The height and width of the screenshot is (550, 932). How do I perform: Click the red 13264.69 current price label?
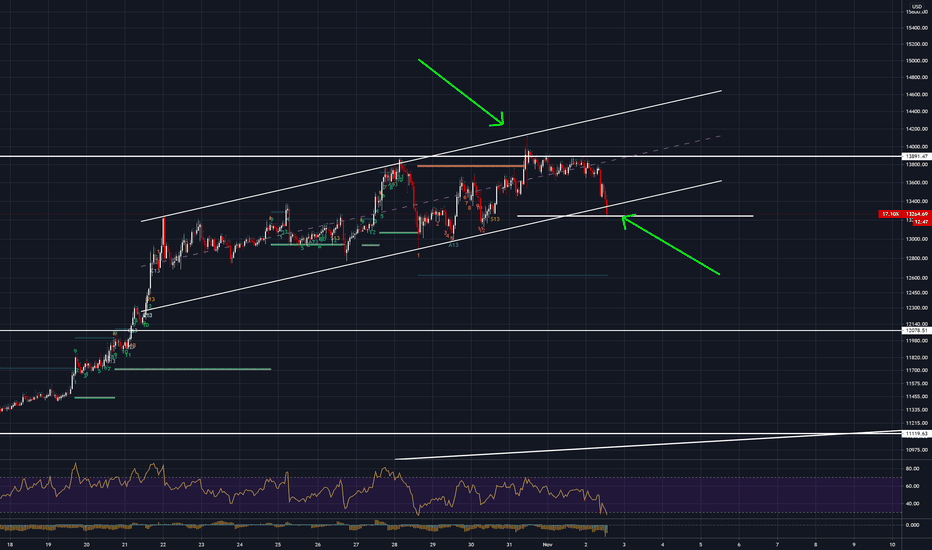(917, 214)
